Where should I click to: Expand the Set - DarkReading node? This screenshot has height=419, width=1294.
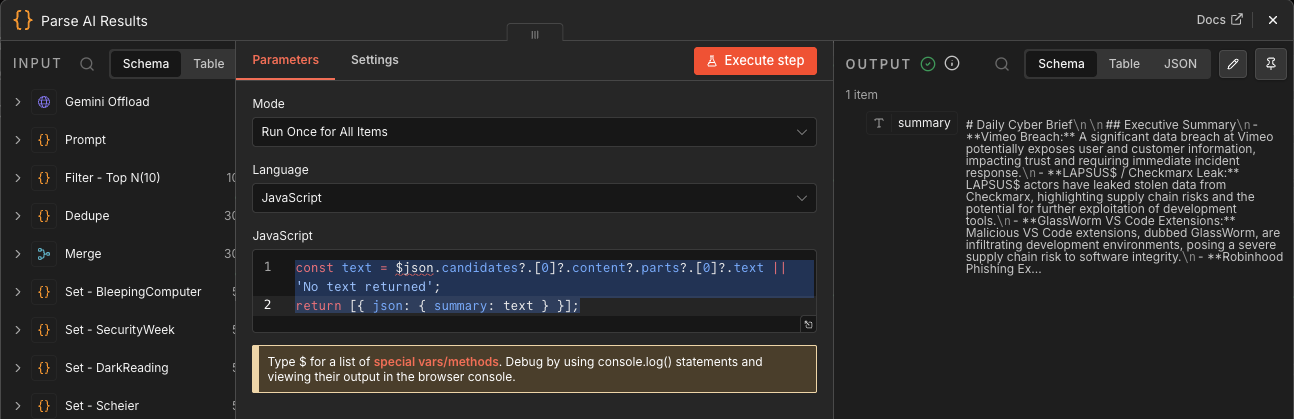click(17, 368)
